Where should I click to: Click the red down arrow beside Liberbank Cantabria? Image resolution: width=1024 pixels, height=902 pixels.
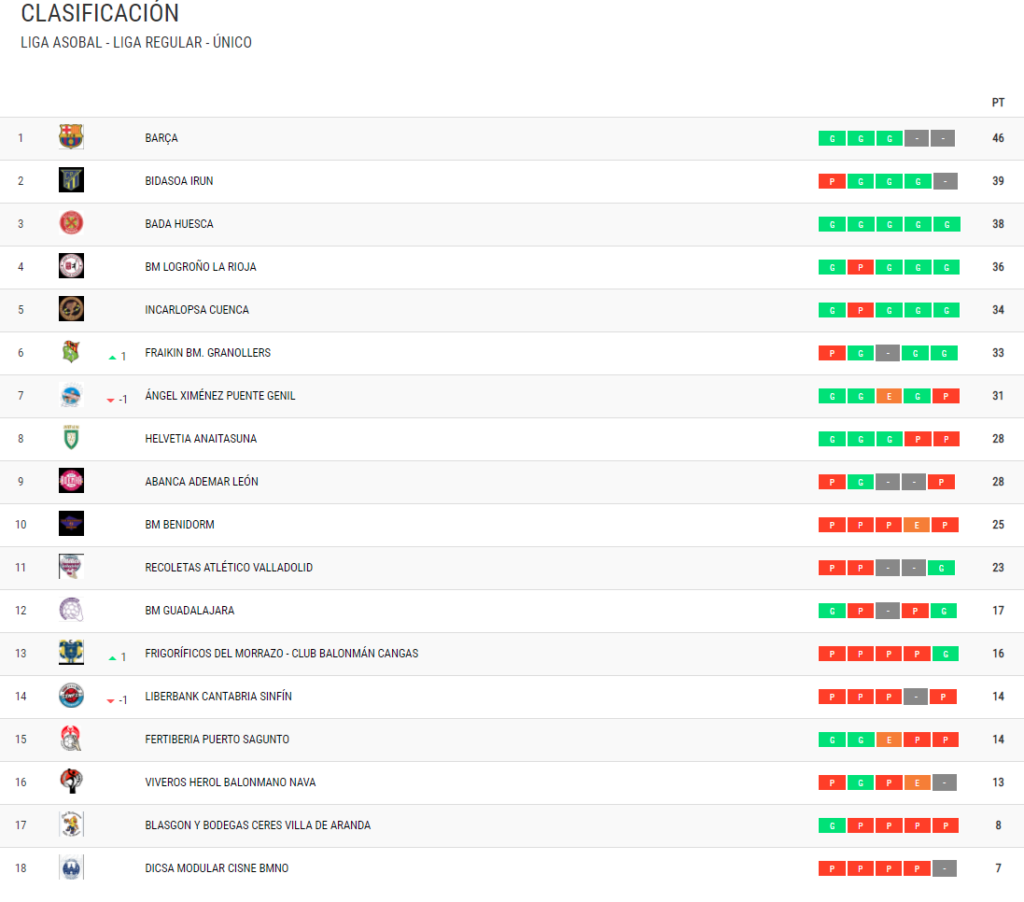click(x=110, y=701)
